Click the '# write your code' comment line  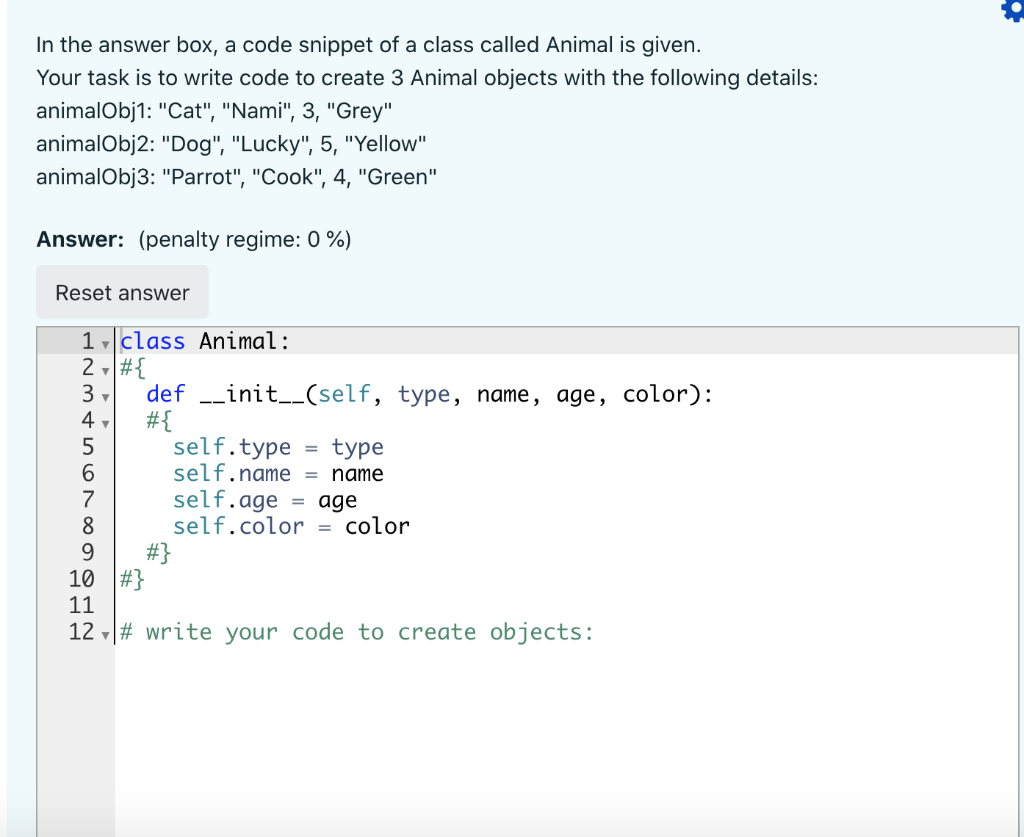coord(357,632)
